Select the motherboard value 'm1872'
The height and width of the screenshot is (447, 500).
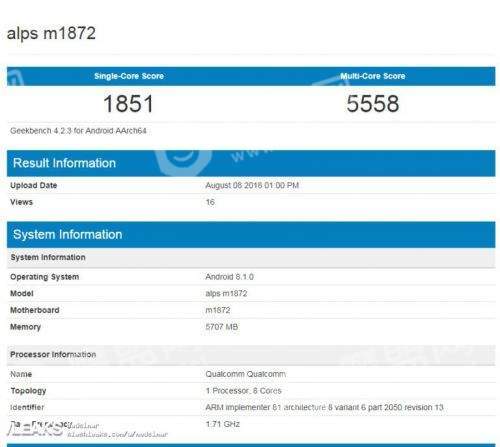218,310
